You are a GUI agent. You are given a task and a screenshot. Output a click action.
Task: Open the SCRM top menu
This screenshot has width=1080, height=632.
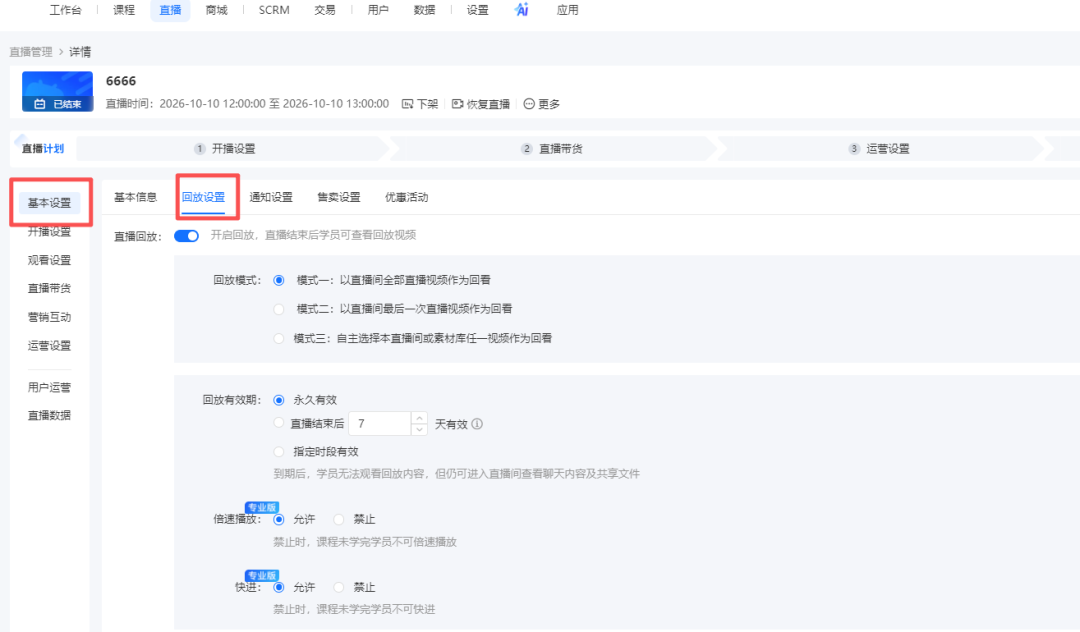pos(274,10)
